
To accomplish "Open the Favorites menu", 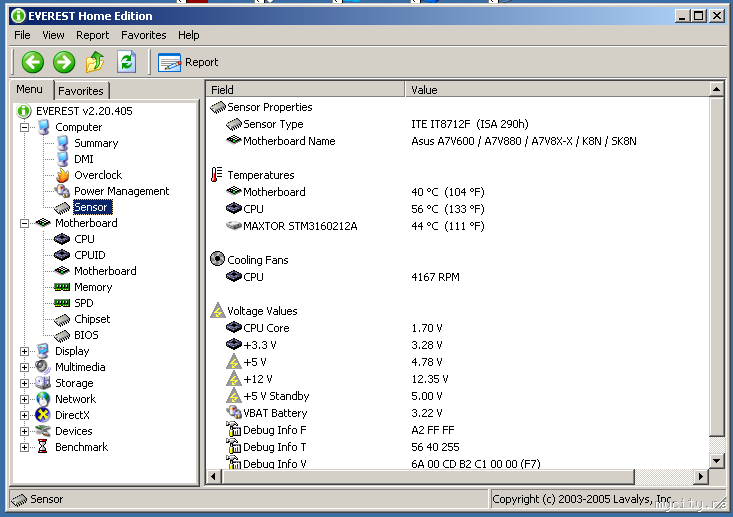I will point(144,35).
